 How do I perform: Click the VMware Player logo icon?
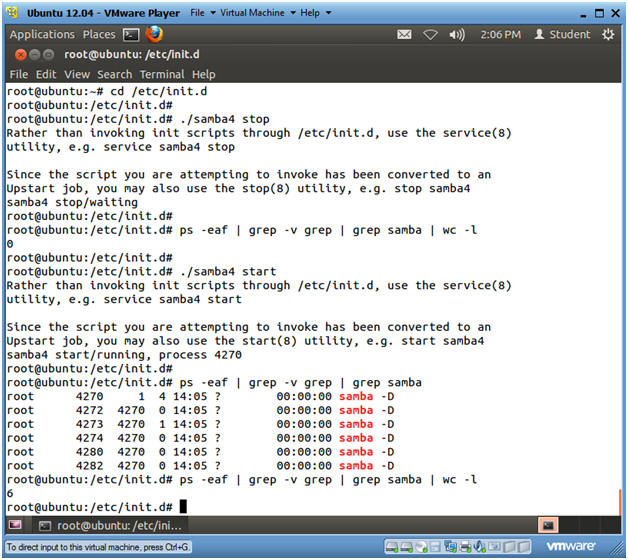pyautogui.click(x=12, y=13)
